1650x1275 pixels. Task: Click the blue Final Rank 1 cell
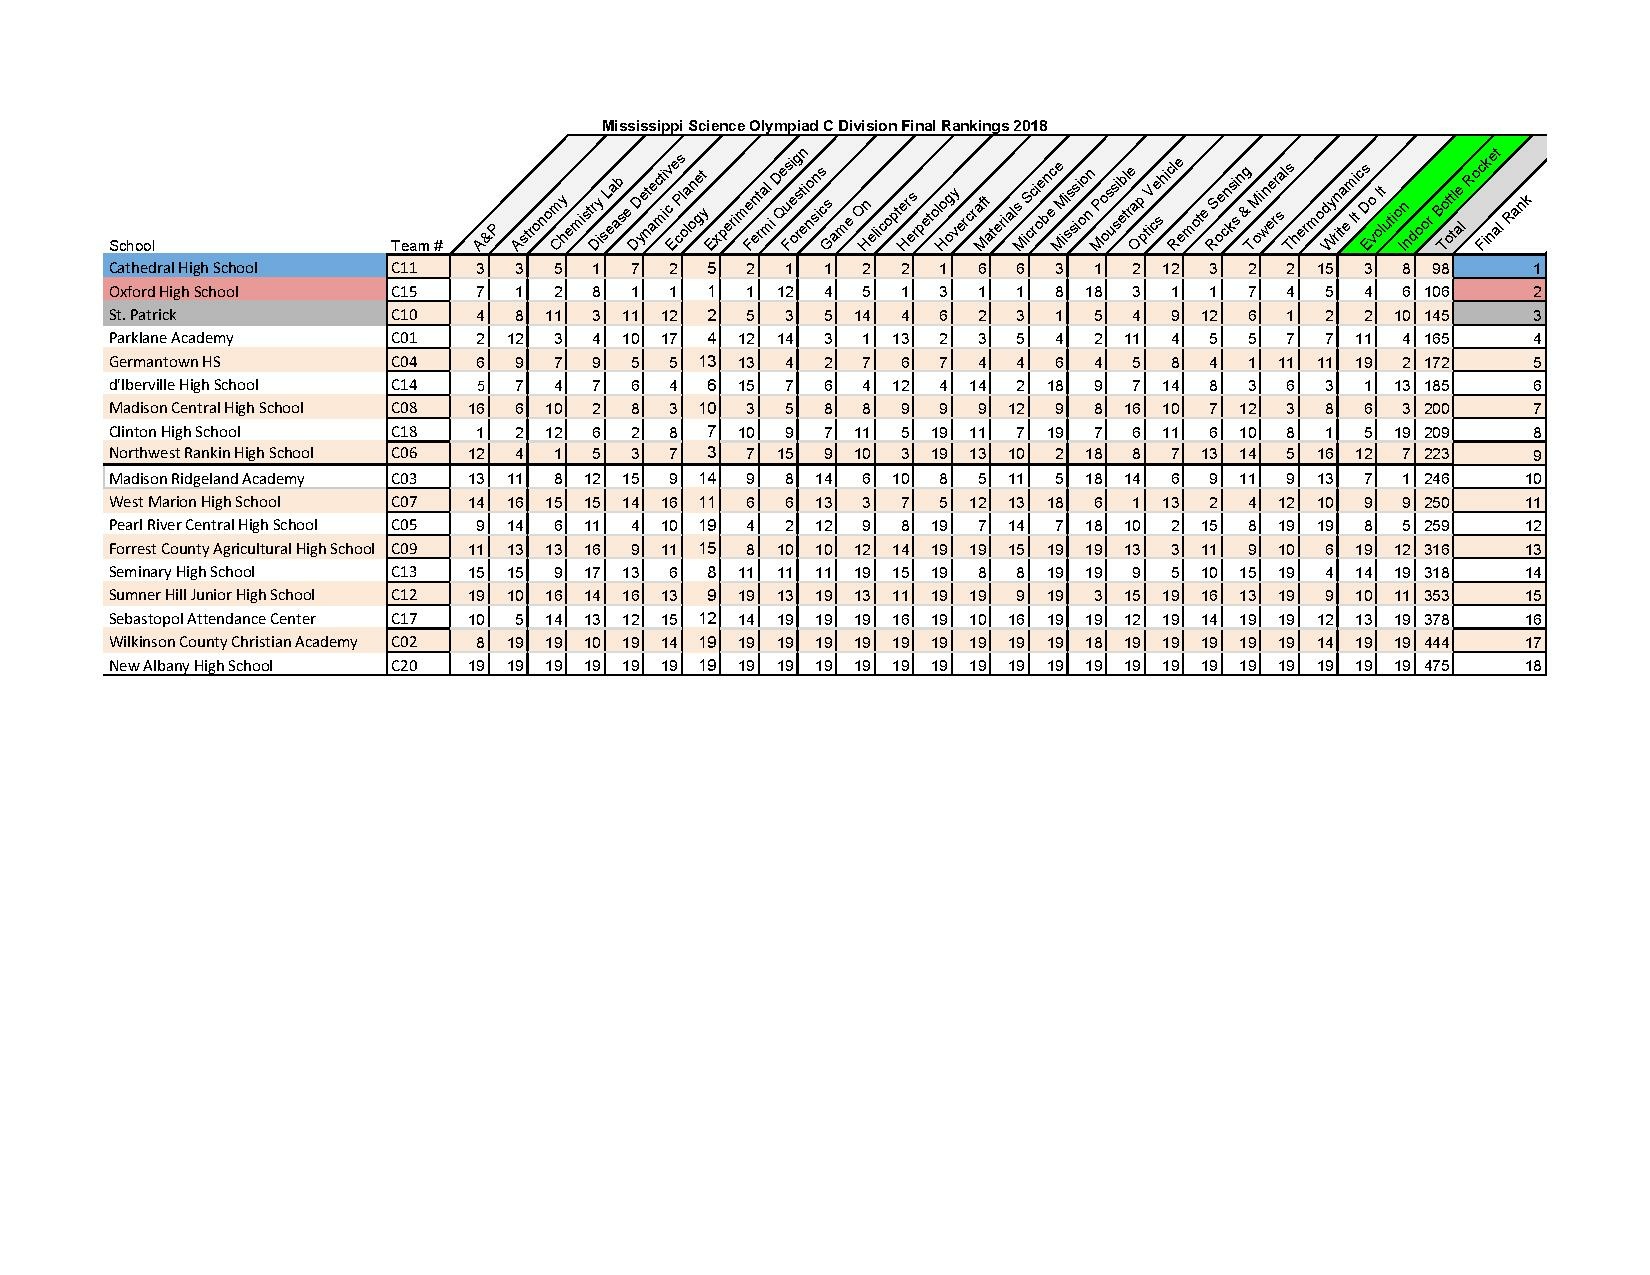tap(1499, 269)
